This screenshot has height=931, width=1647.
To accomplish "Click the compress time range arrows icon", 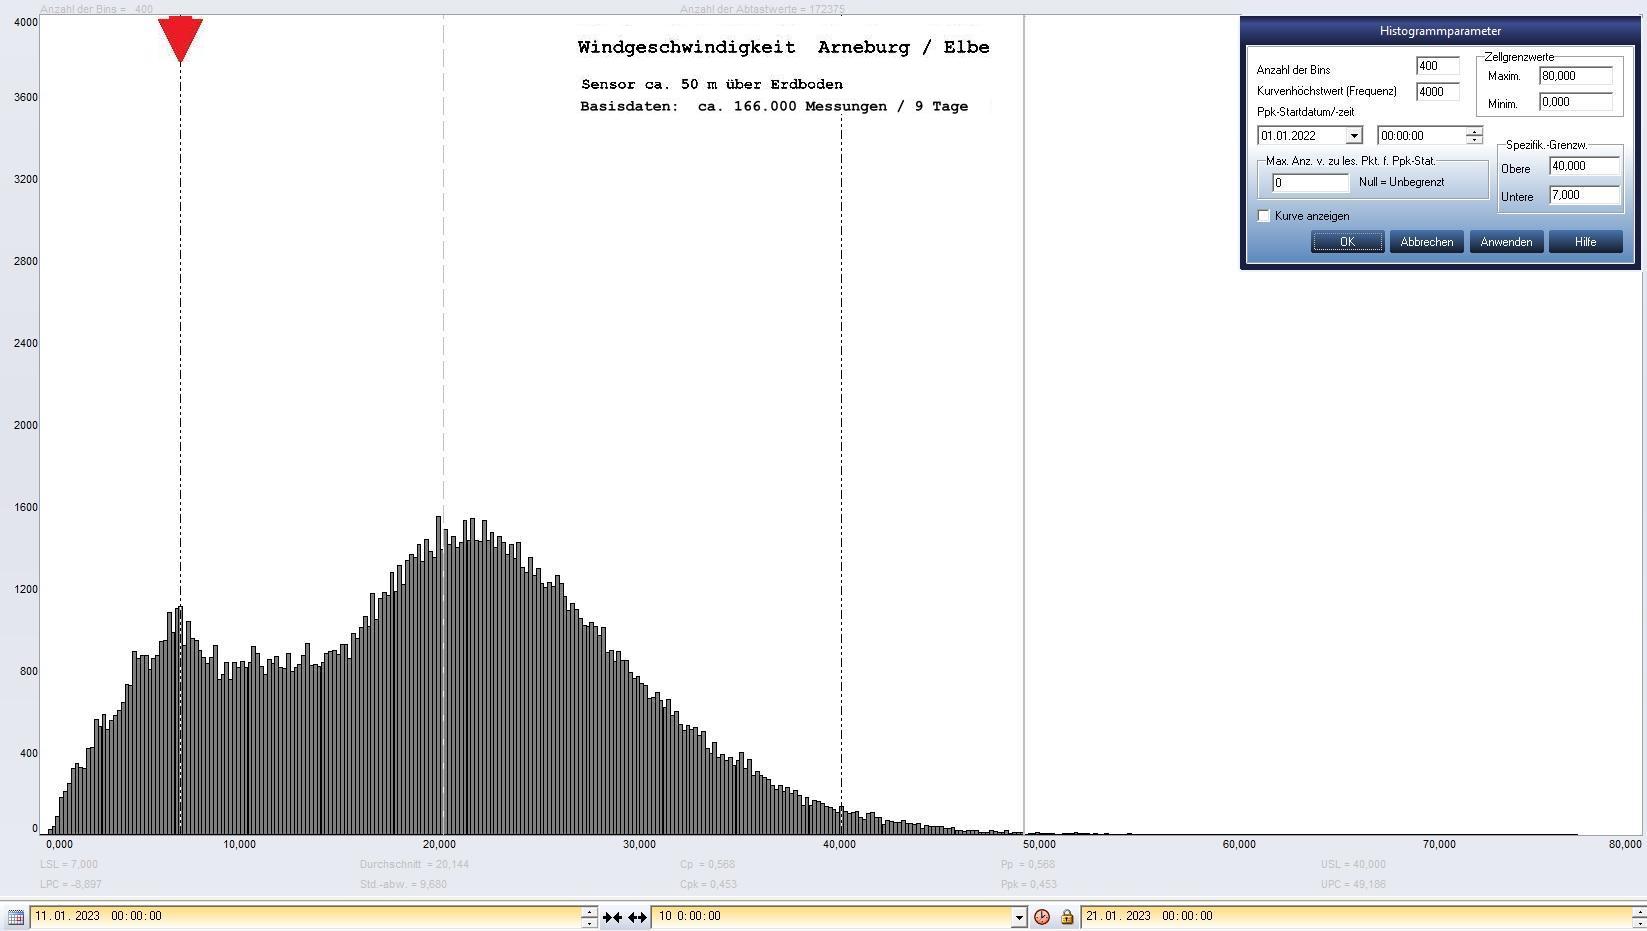I will (x=612, y=917).
